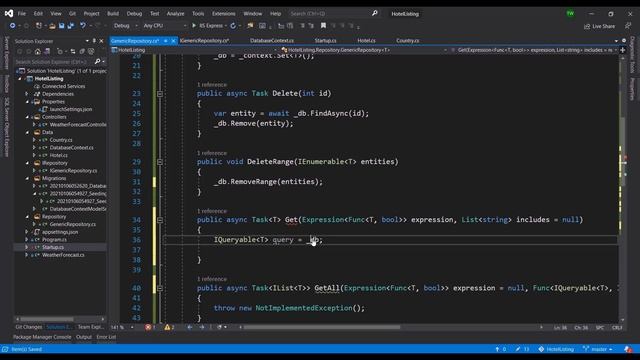Image resolution: width=640 pixels, height=360 pixels.
Task: Select launchSettings.json in Solution Explorer
Action: pyautogui.click(x=71, y=109)
